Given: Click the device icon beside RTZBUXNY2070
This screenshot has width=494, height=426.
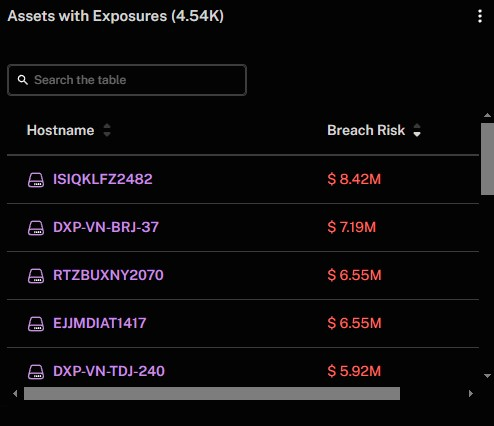Looking at the screenshot, I should [x=36, y=276].
